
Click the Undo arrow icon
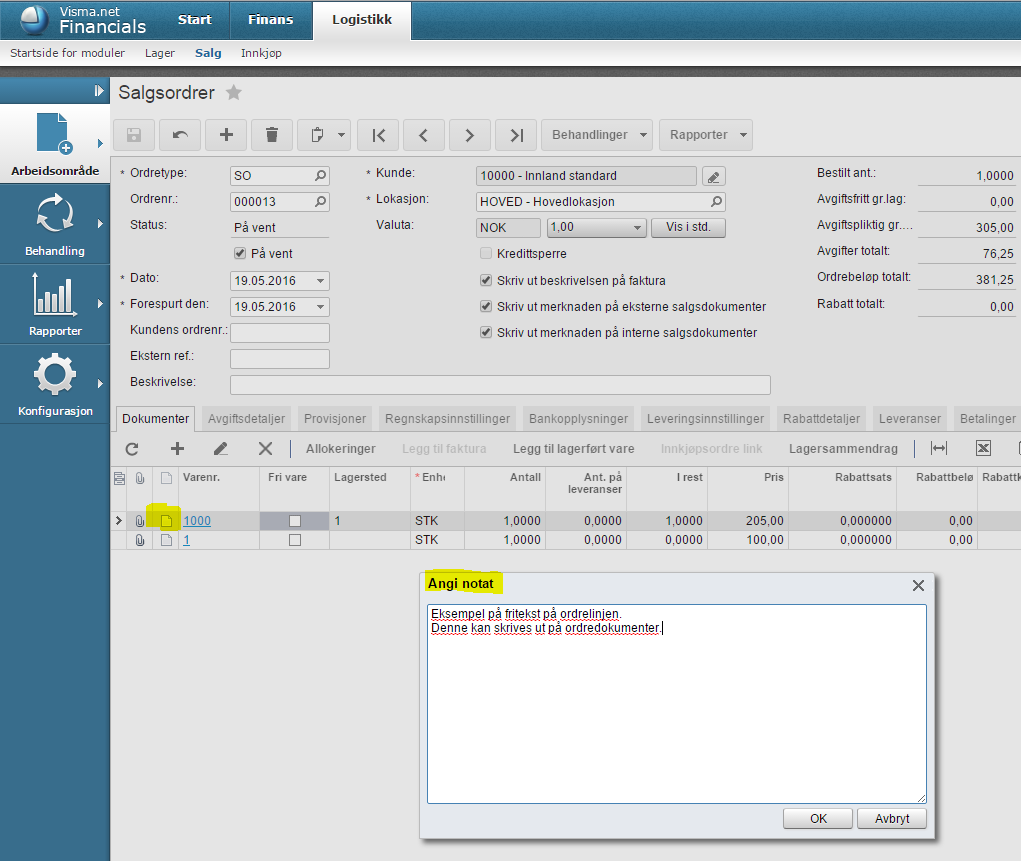pos(180,135)
